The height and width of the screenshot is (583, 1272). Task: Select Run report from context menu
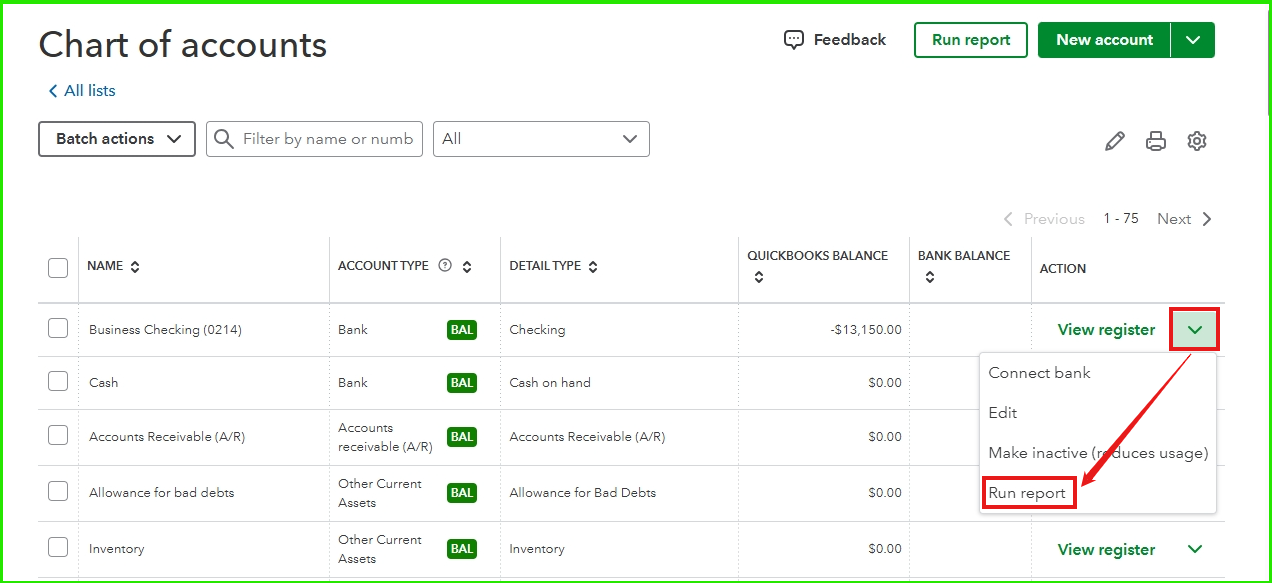coord(1027,493)
